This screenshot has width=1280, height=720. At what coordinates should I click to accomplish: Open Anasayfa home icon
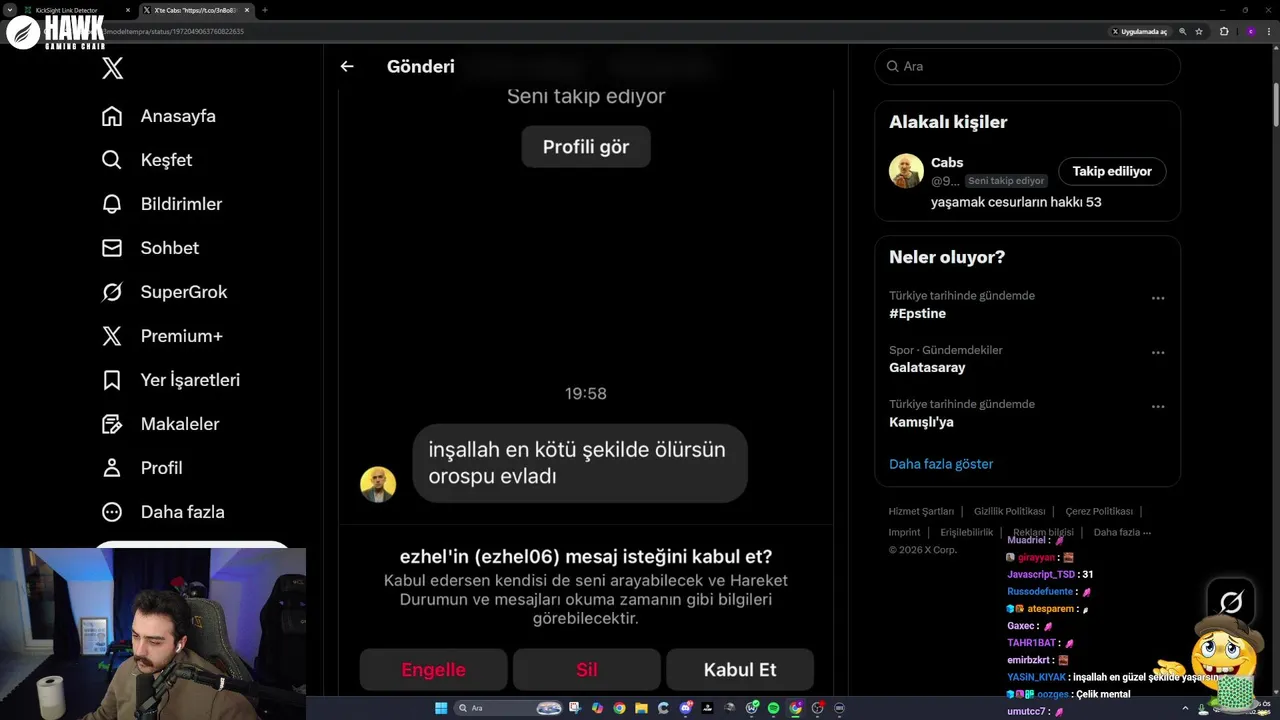pyautogui.click(x=112, y=116)
